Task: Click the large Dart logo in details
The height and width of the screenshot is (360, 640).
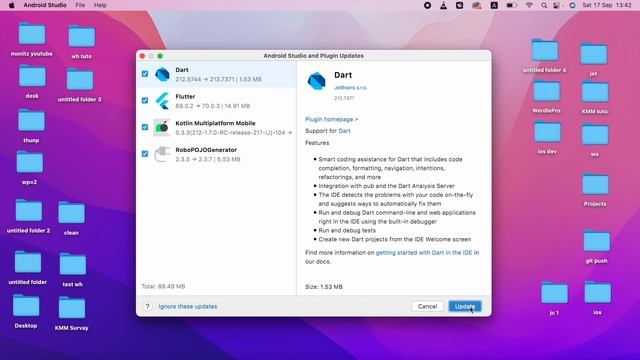Action: [x=316, y=80]
